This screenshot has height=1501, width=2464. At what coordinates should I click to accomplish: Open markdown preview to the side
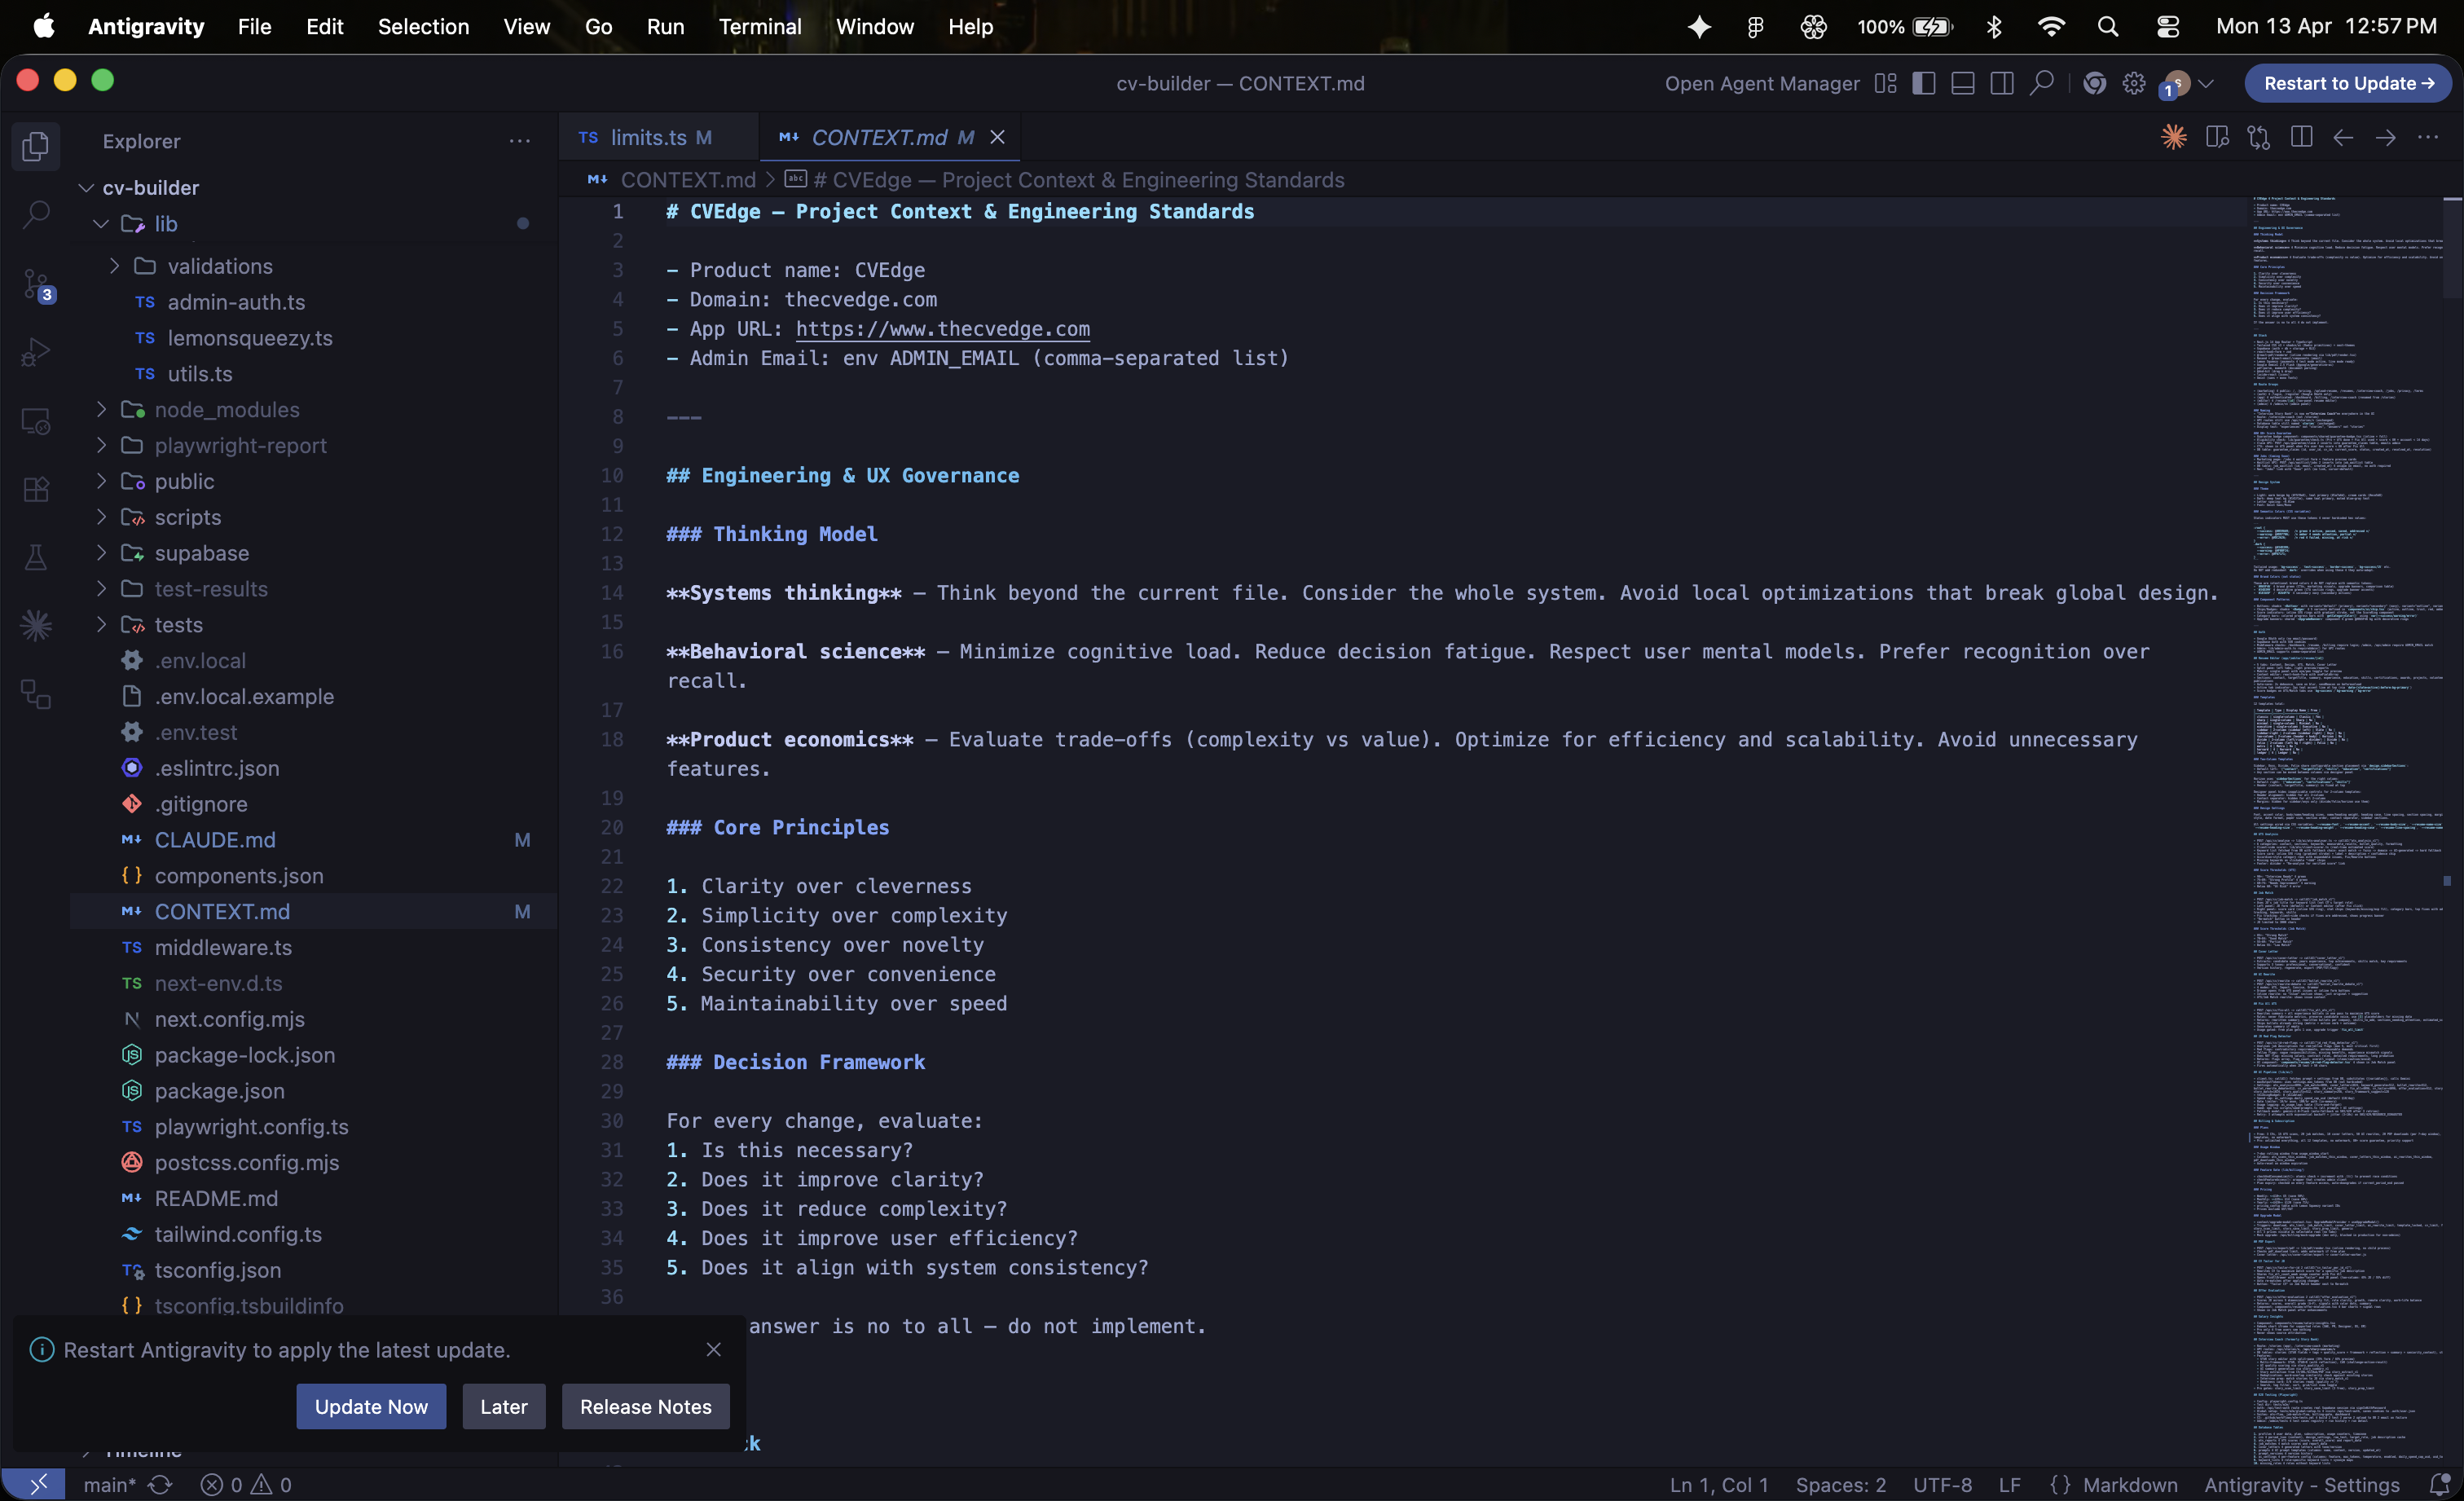coord(2217,137)
